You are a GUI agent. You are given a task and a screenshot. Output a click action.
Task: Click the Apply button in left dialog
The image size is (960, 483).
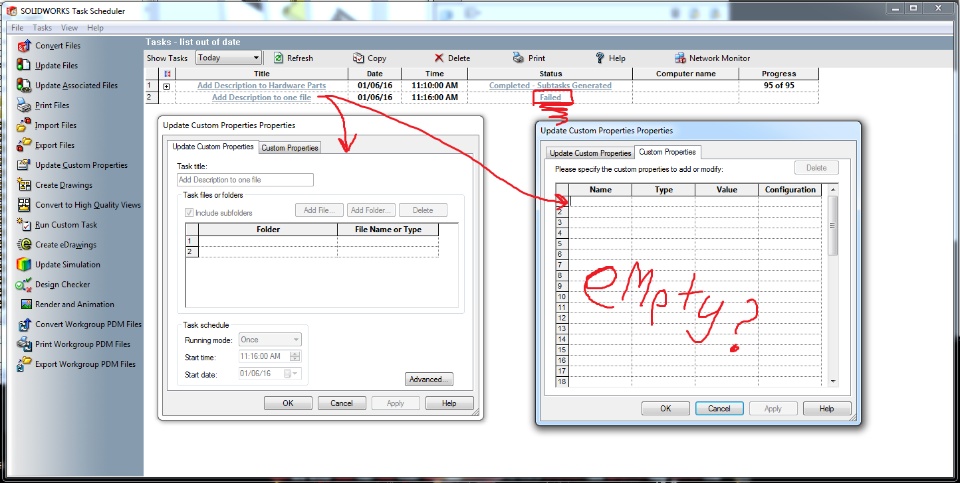pos(396,403)
